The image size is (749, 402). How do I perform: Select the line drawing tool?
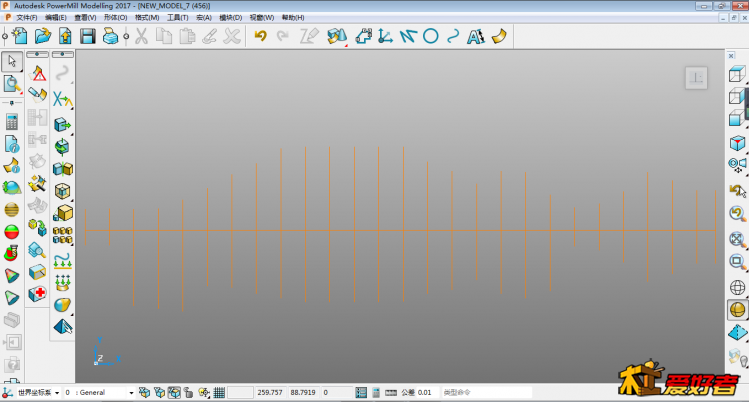[408, 36]
